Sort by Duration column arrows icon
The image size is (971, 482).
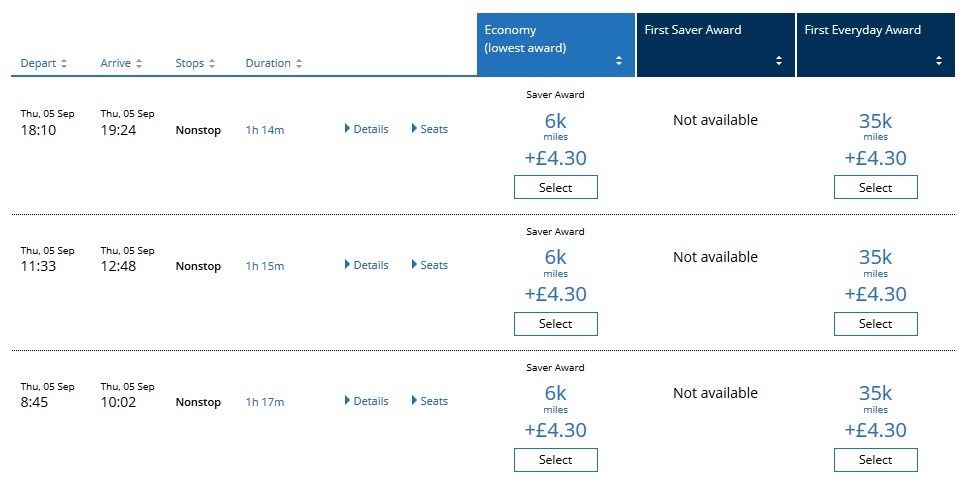299,64
